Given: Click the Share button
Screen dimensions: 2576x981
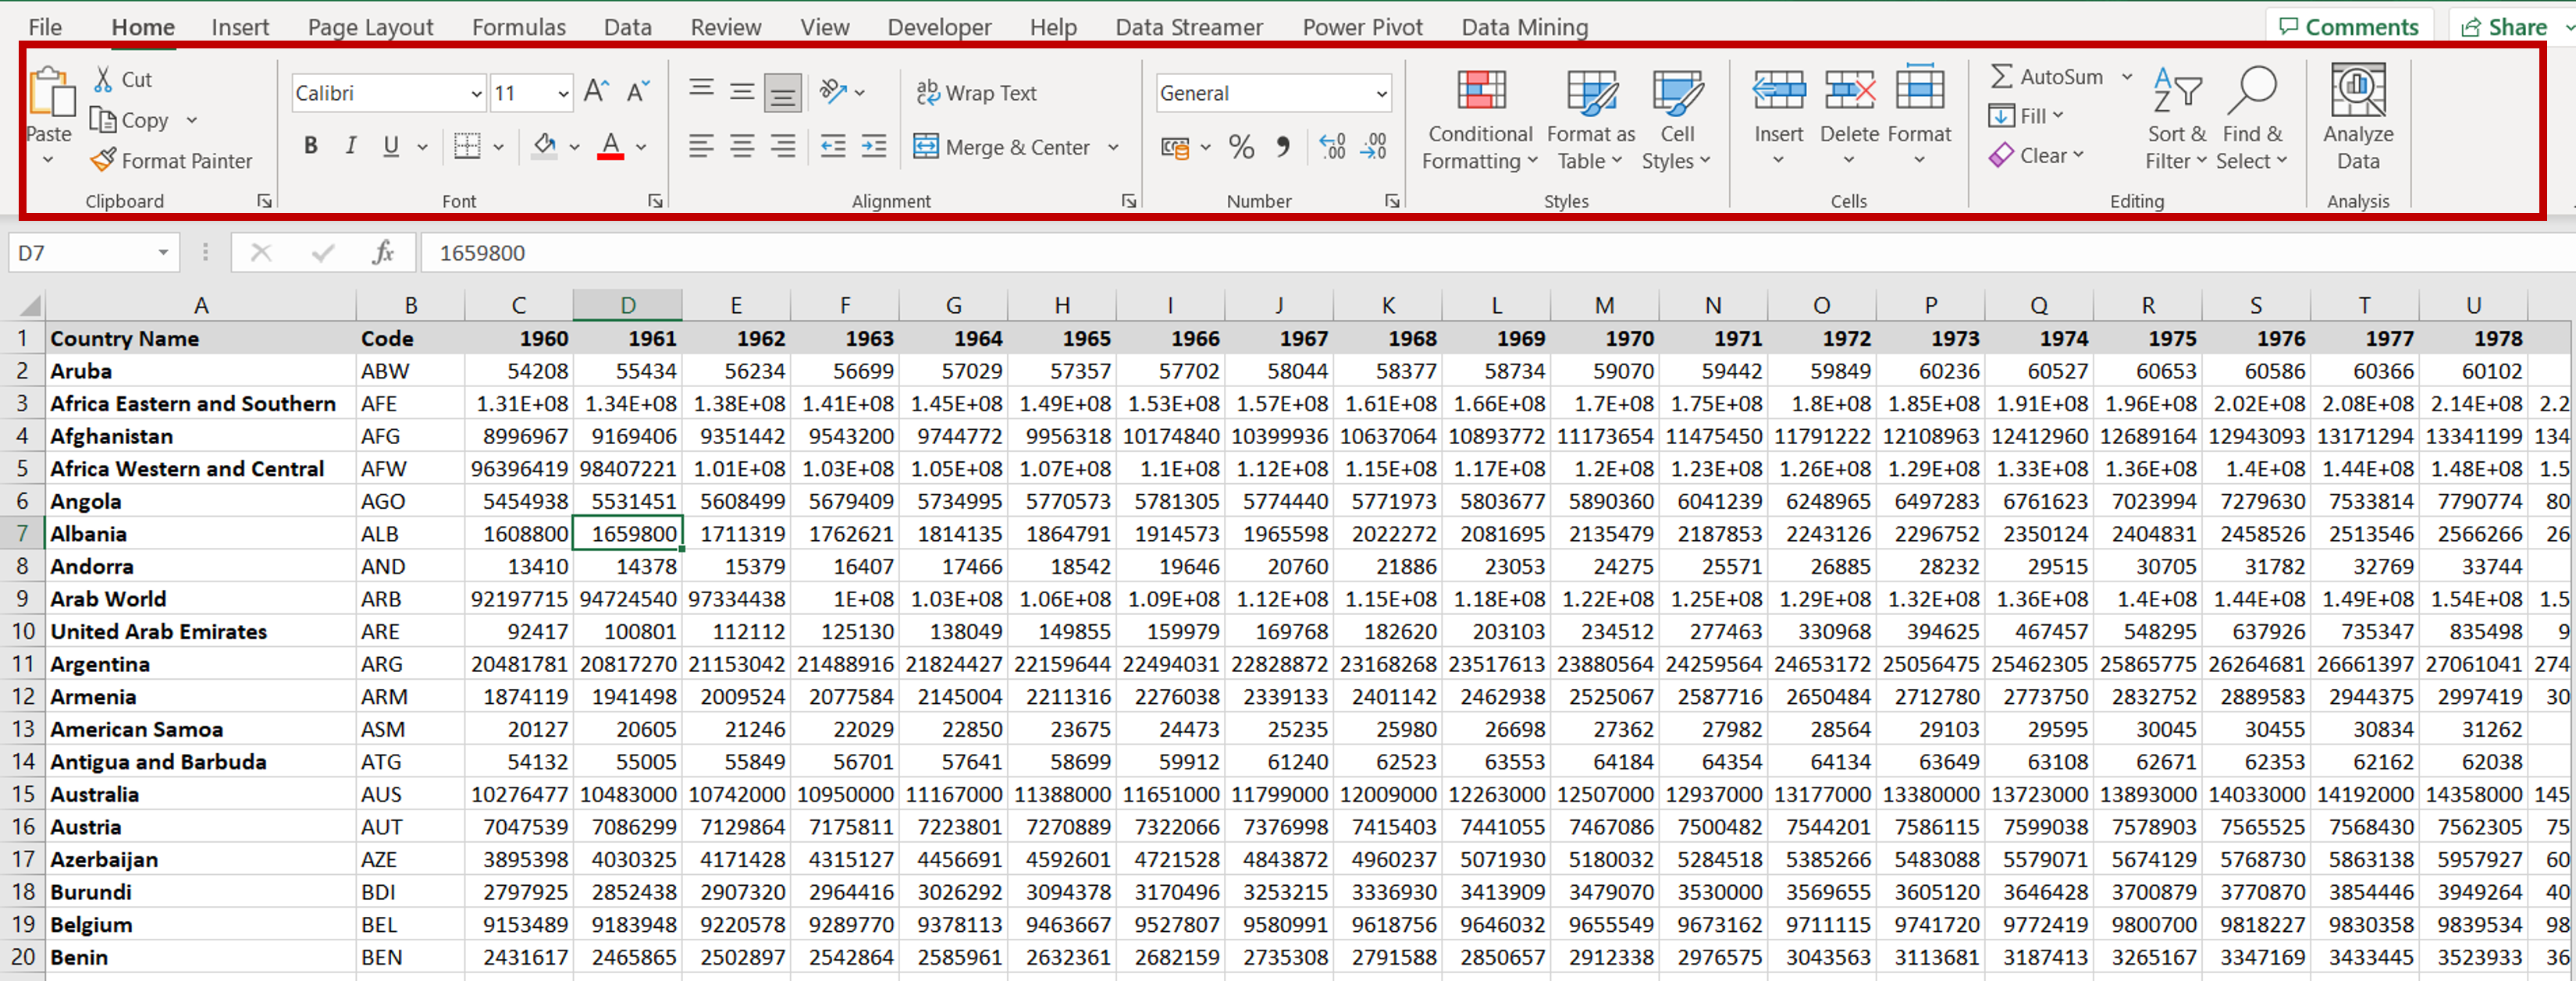Looking at the screenshot, I should [x=2503, y=26].
